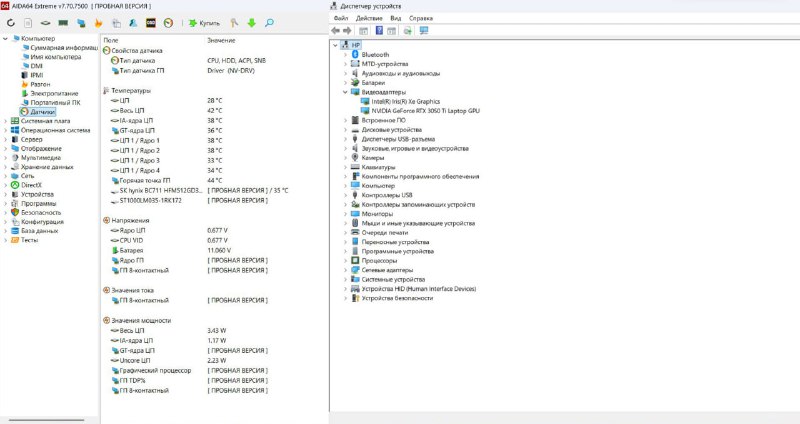Expand the Сетевые адаптеры category
This screenshot has height=424, width=800.
[345, 270]
